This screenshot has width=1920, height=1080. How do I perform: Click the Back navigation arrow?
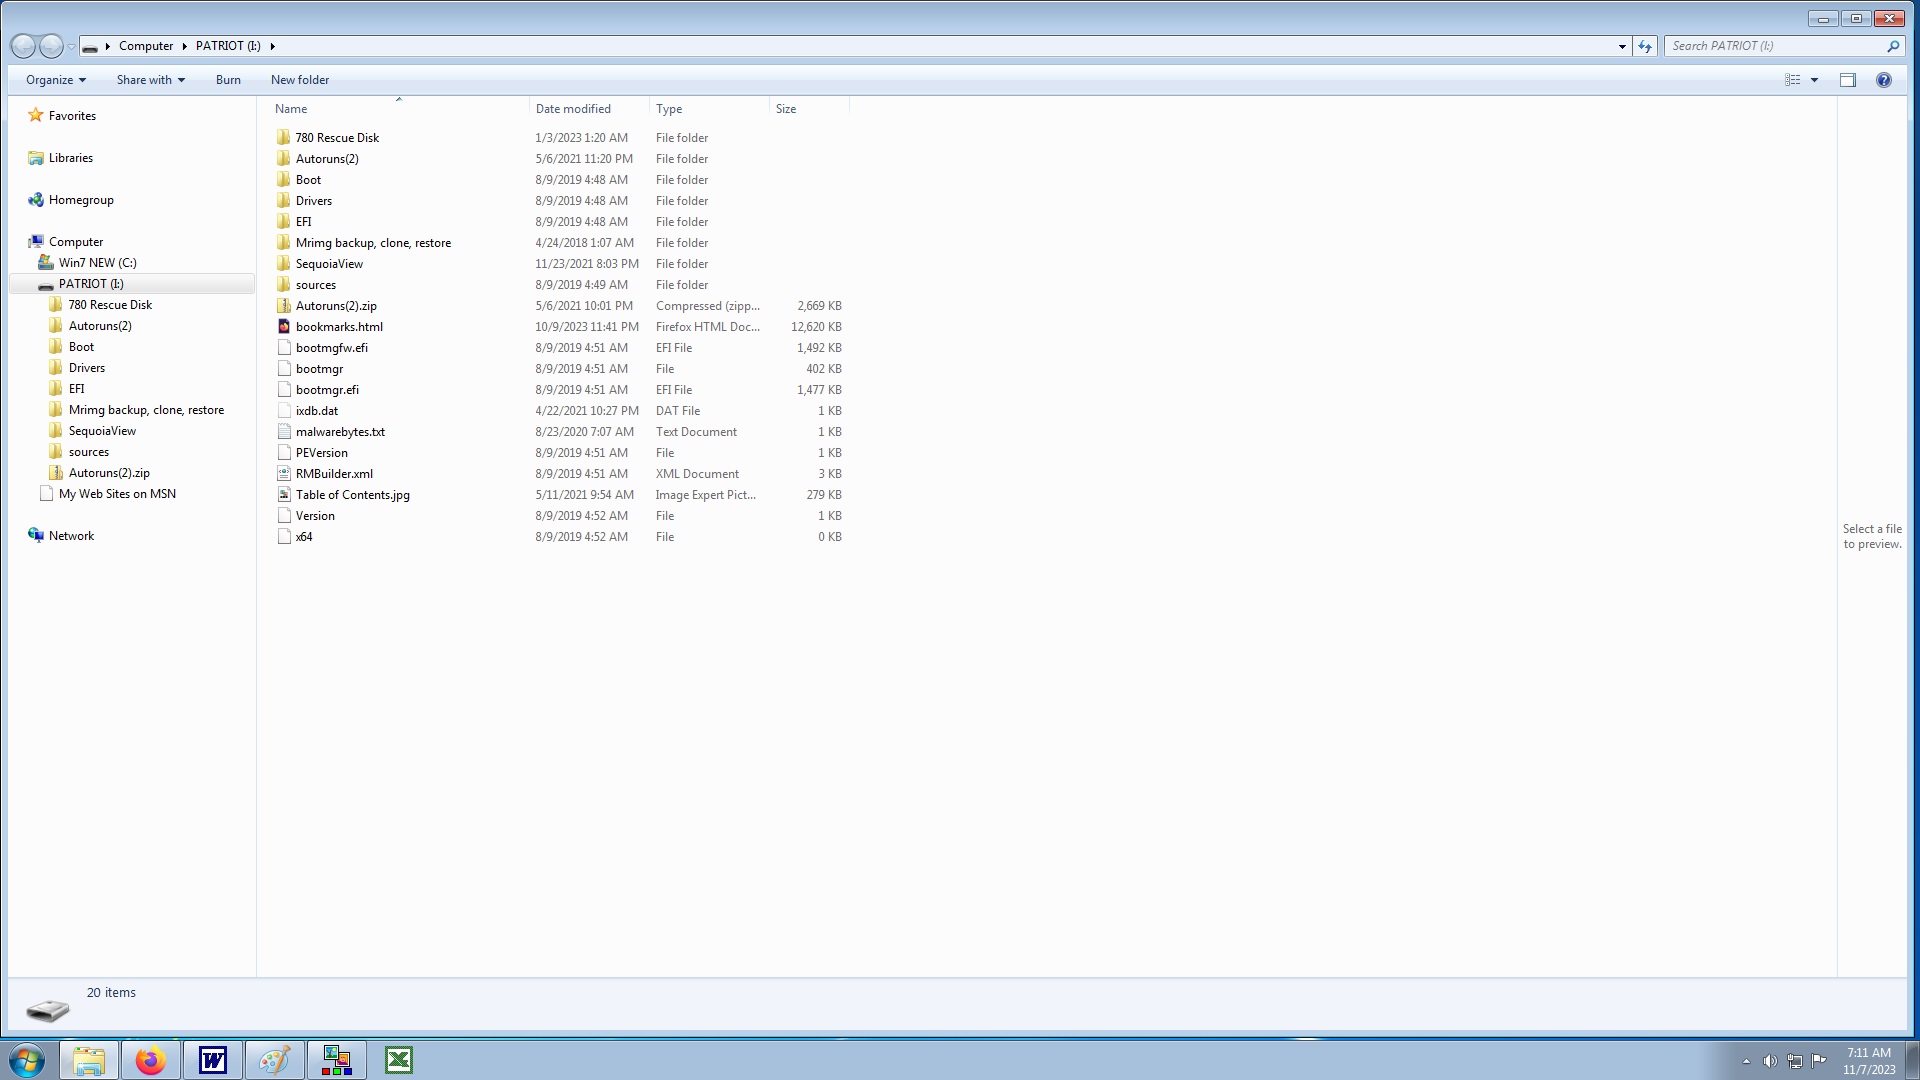pos(23,46)
